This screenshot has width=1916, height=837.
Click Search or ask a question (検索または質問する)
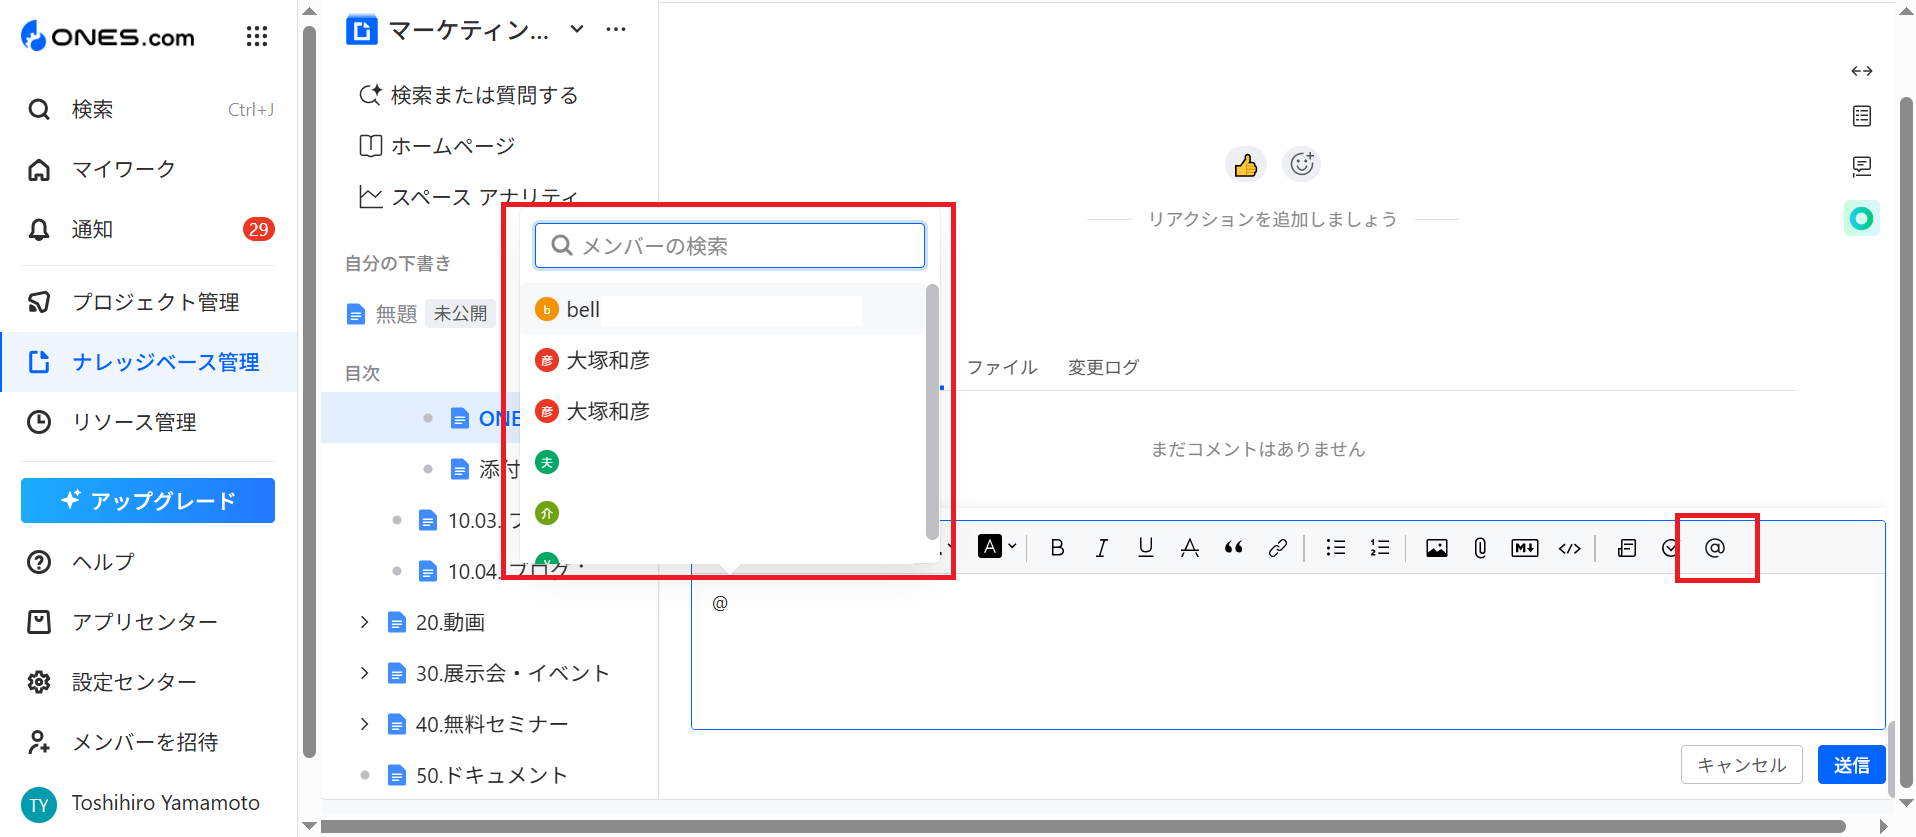click(468, 95)
